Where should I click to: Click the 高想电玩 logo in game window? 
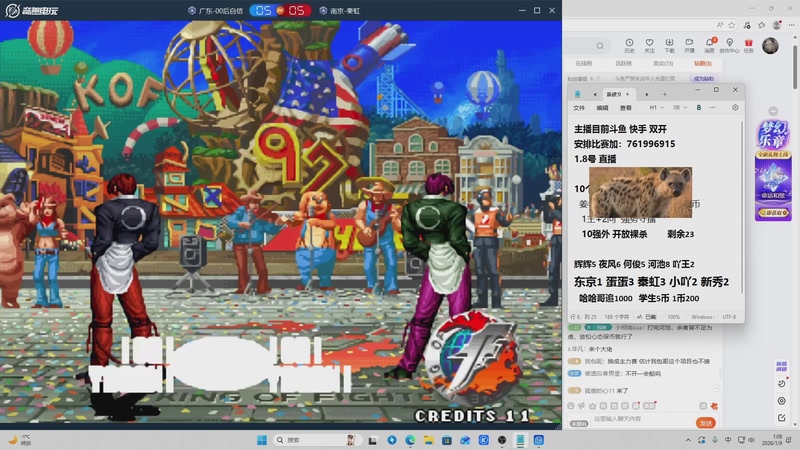(32, 10)
